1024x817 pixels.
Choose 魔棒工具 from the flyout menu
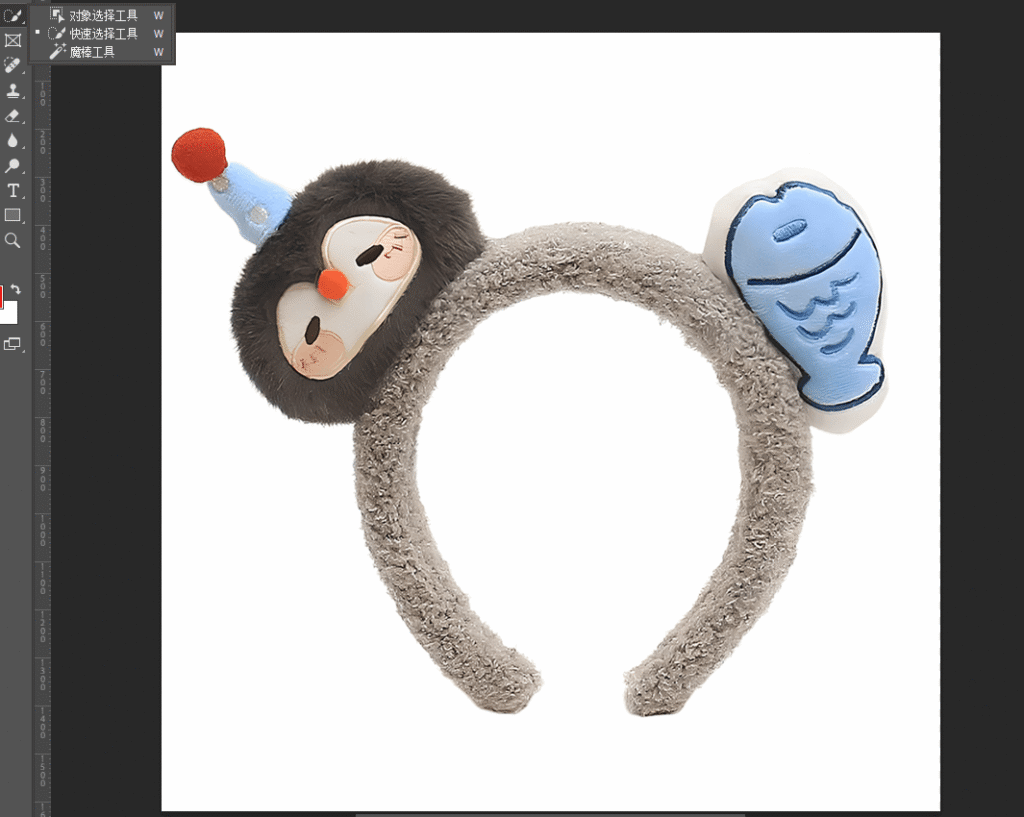(x=92, y=52)
